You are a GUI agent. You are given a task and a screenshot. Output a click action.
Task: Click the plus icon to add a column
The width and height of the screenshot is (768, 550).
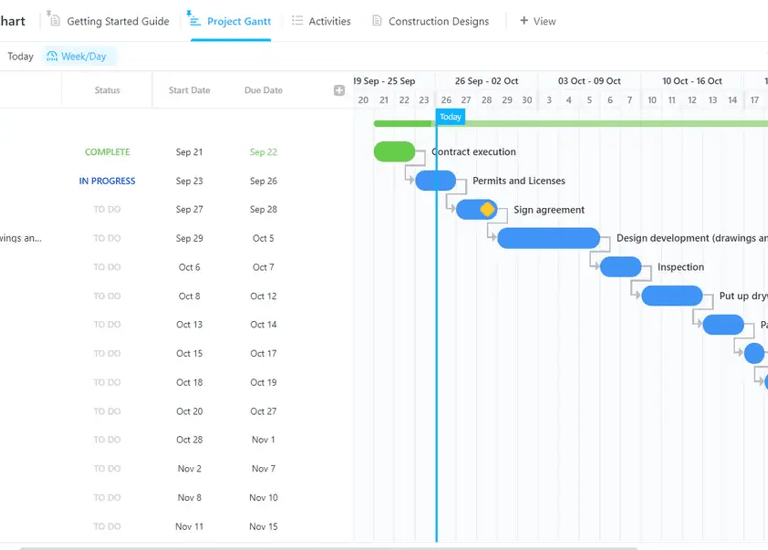(339, 90)
